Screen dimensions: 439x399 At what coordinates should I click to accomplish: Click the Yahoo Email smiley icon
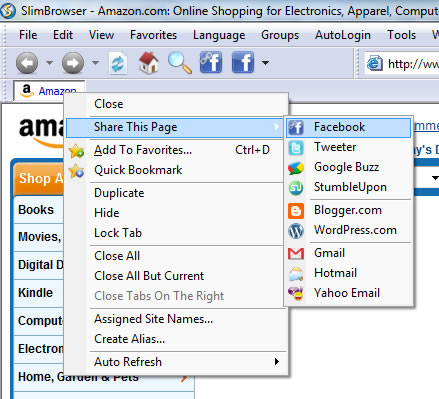(296, 294)
